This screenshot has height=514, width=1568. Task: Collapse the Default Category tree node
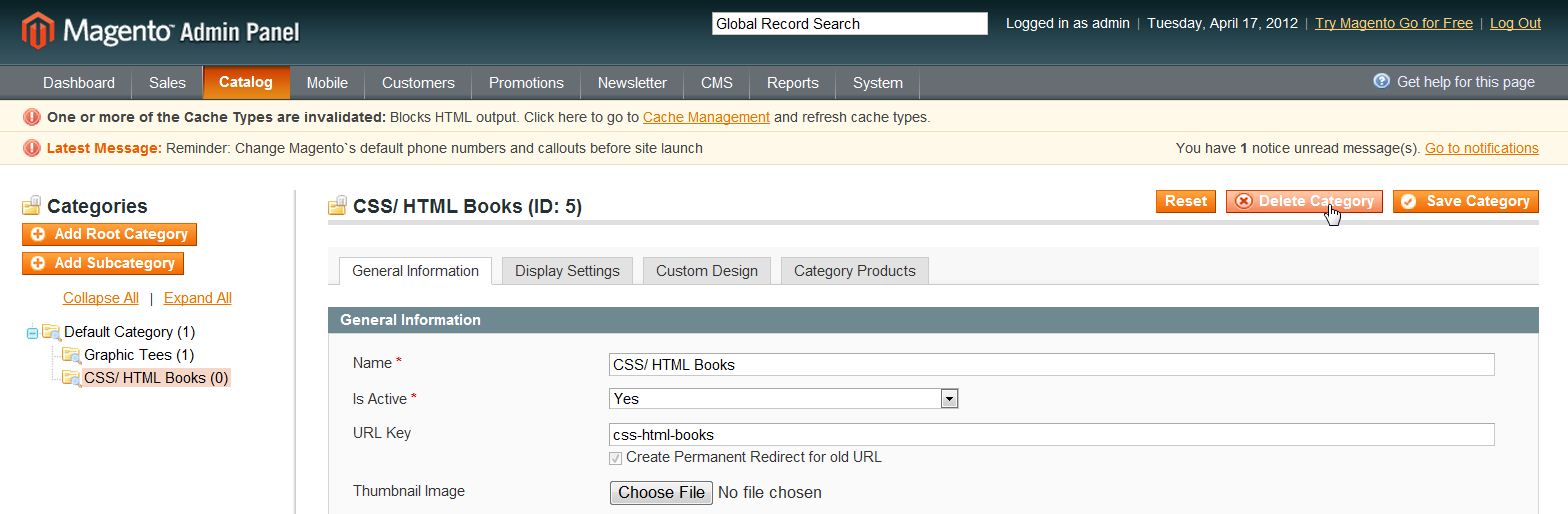32,332
